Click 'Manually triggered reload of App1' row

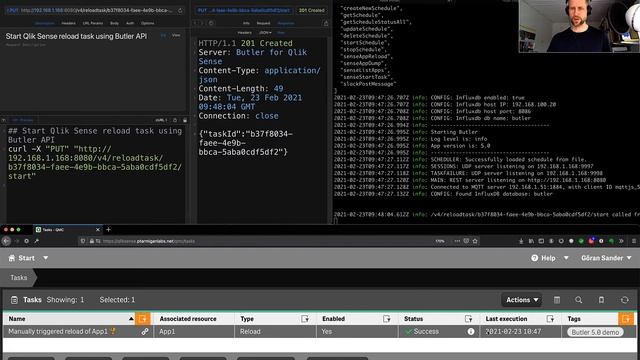[320, 331]
